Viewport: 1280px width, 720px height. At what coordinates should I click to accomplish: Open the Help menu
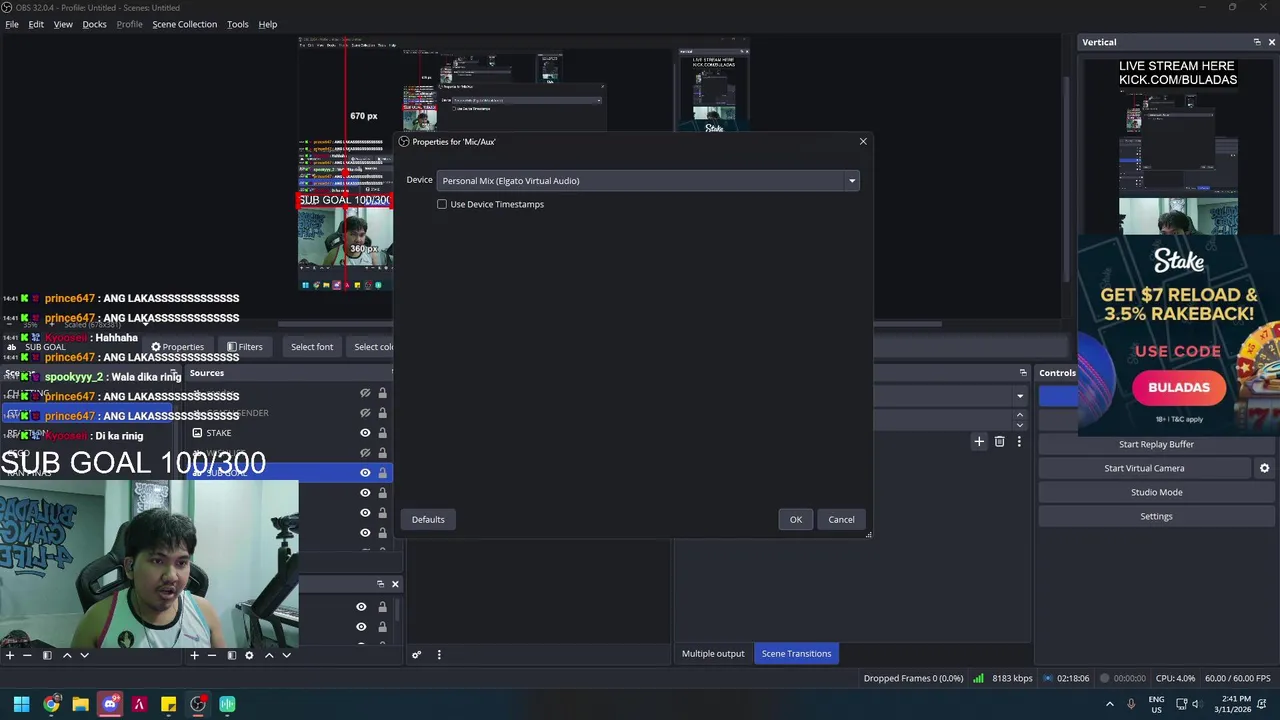coord(268,24)
